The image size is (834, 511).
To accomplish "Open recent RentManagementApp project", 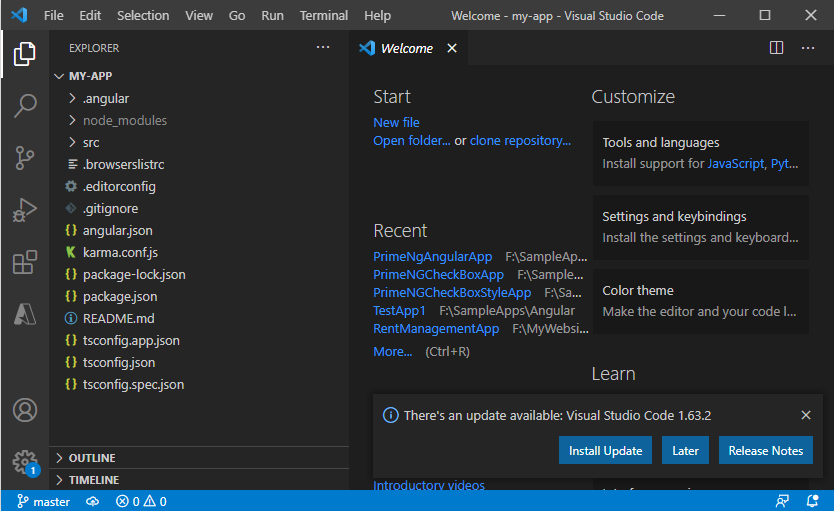I will point(436,329).
